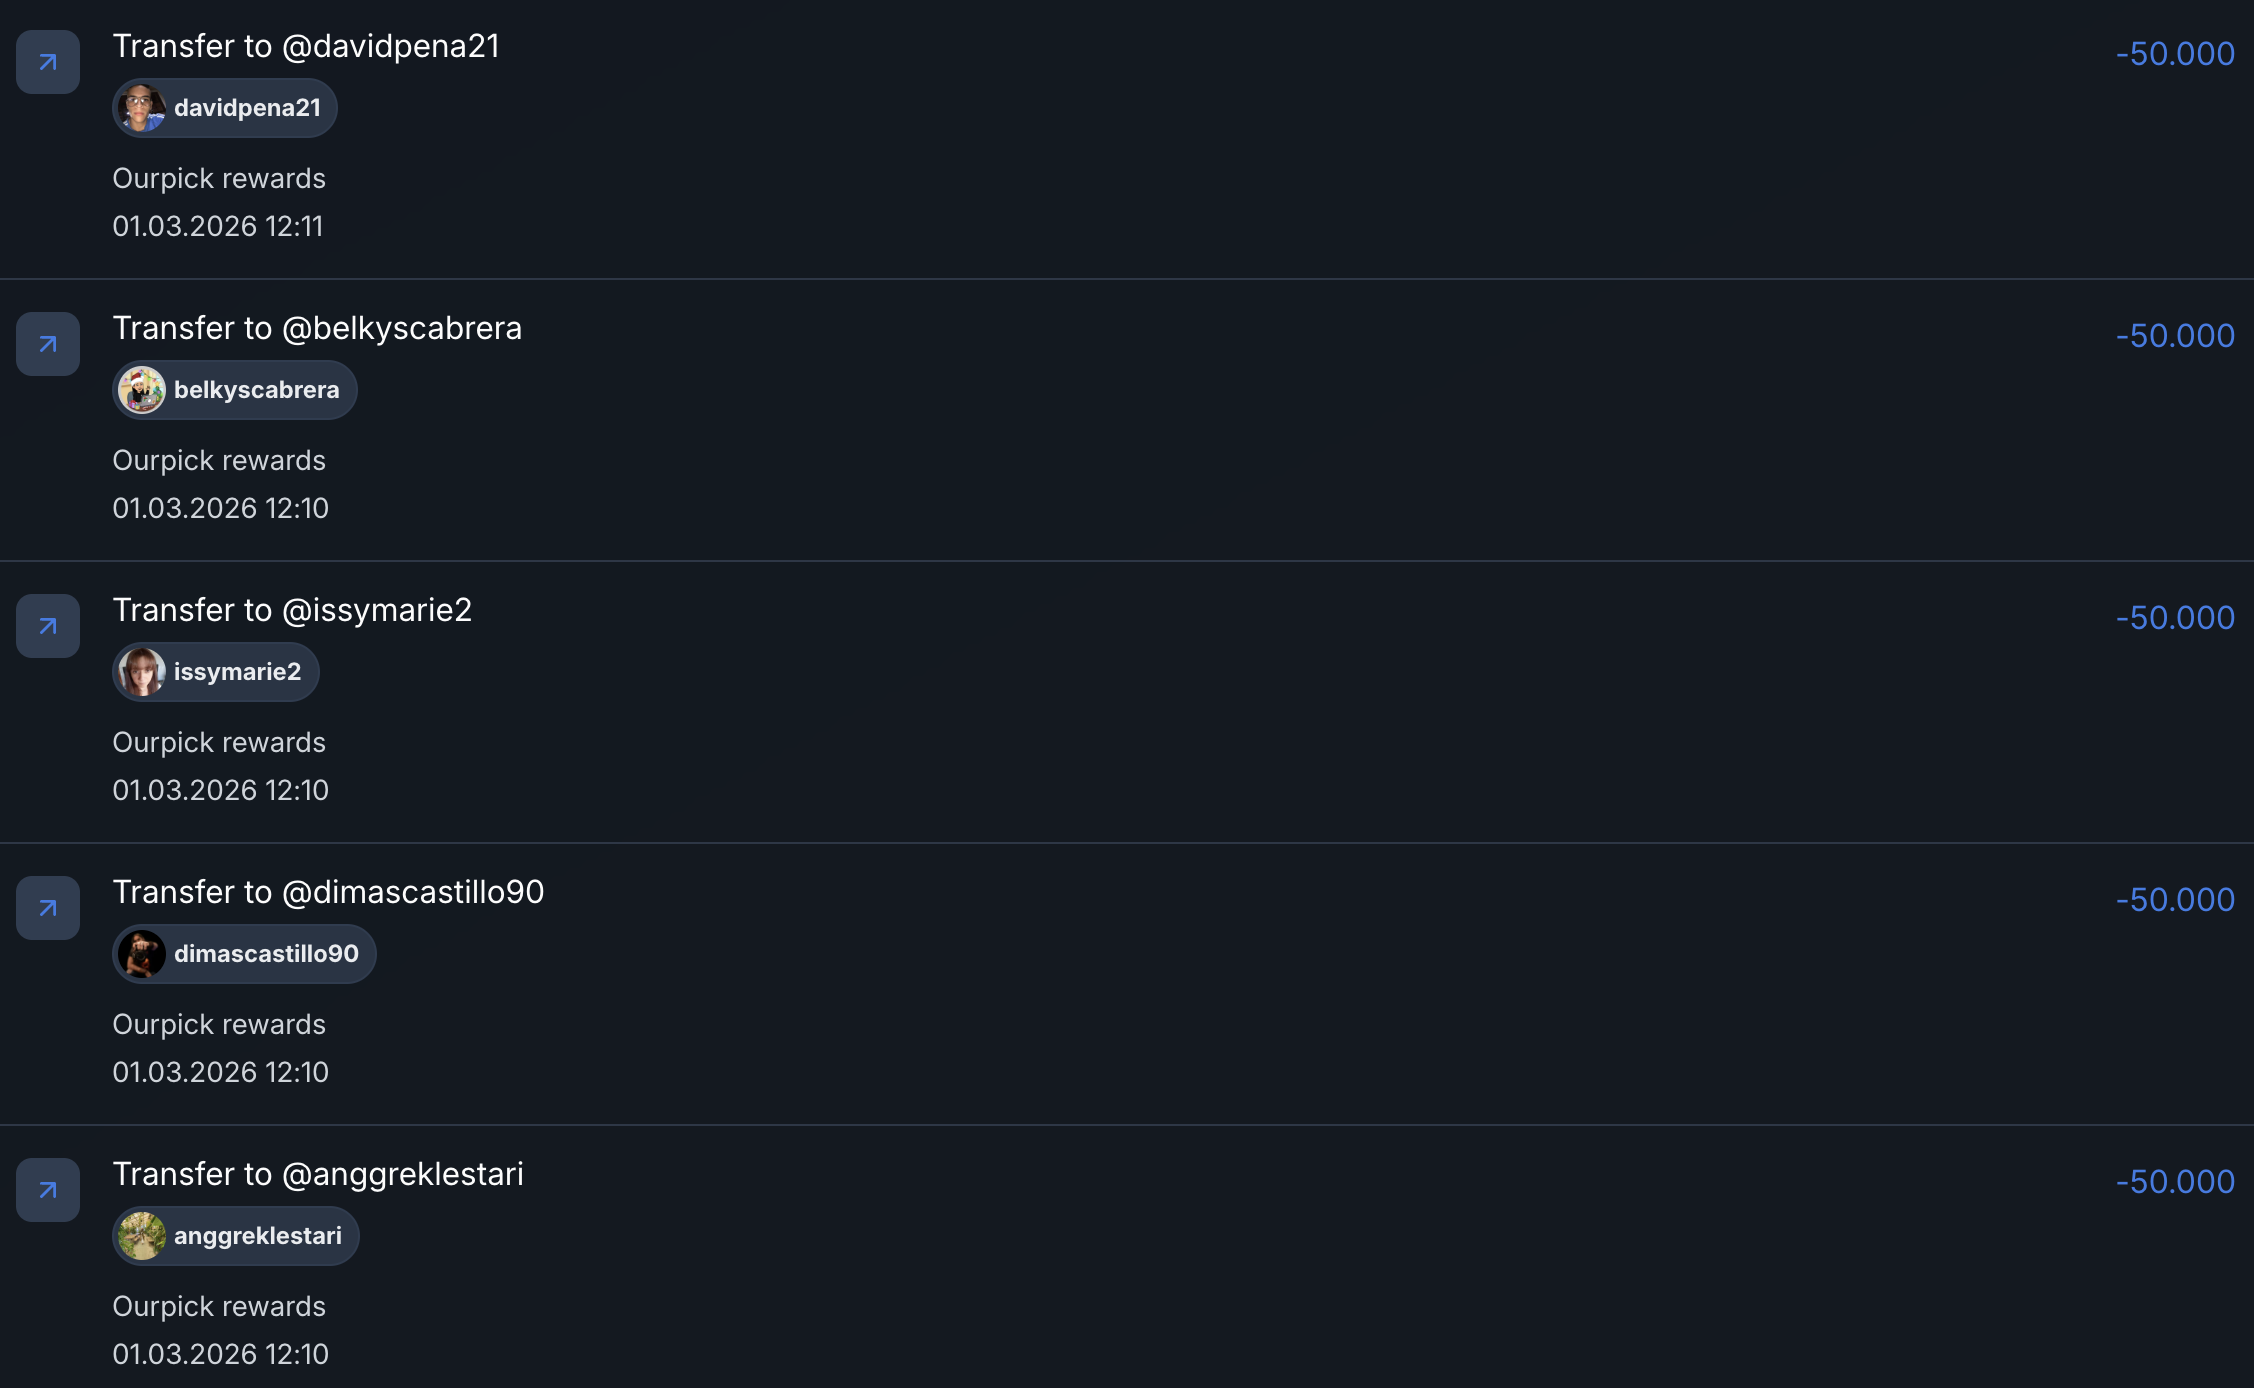Image resolution: width=2254 pixels, height=1388 pixels.
Task: Open the davidpena21 user chip
Action: click(x=246, y=108)
